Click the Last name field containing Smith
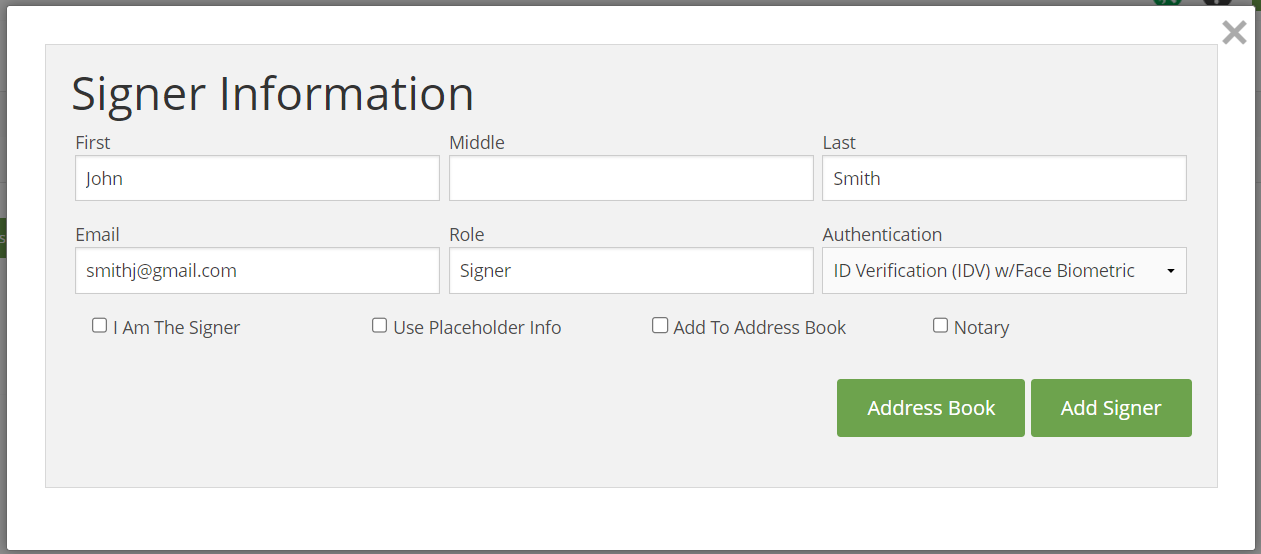 pyautogui.click(x=1004, y=179)
